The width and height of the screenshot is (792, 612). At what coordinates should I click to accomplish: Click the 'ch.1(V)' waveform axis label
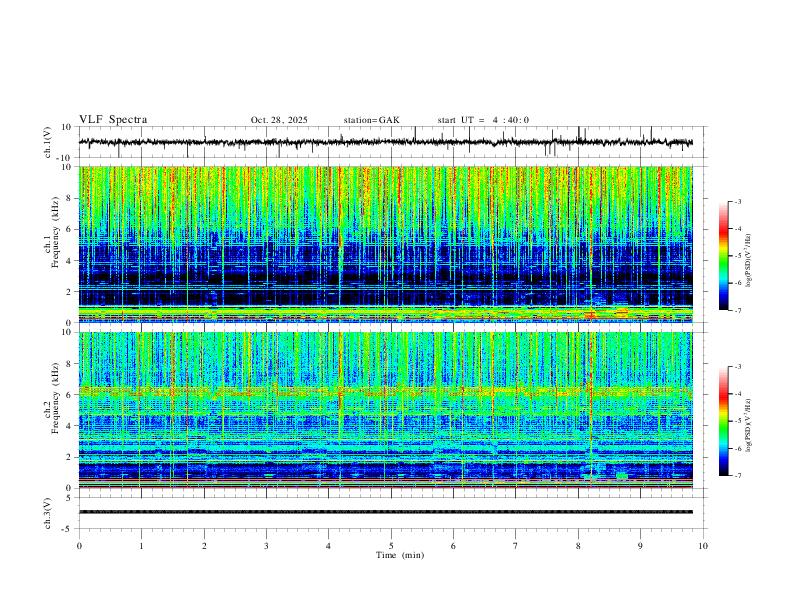(x=48, y=142)
